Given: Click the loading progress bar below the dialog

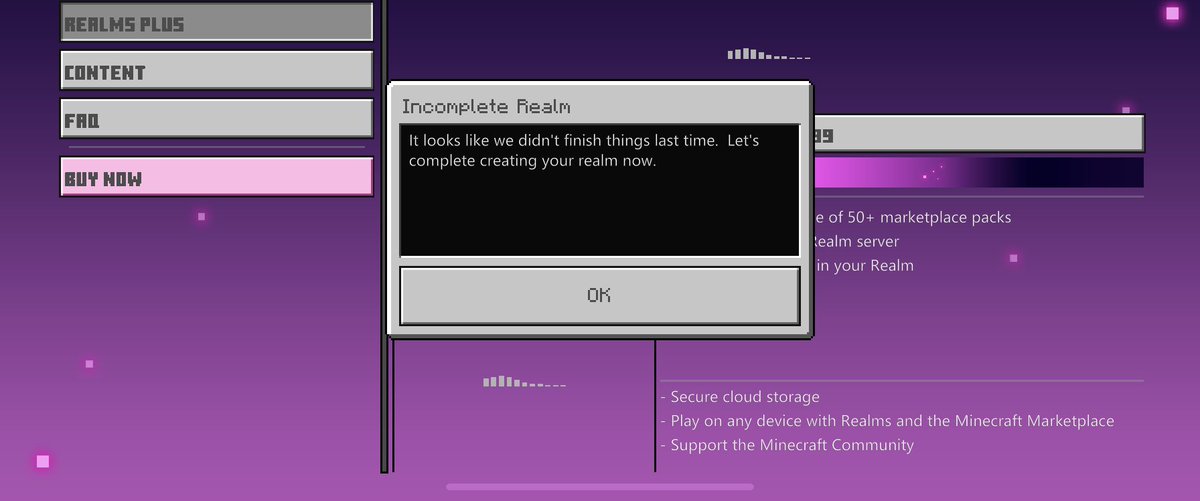Looking at the screenshot, I should point(524,382).
